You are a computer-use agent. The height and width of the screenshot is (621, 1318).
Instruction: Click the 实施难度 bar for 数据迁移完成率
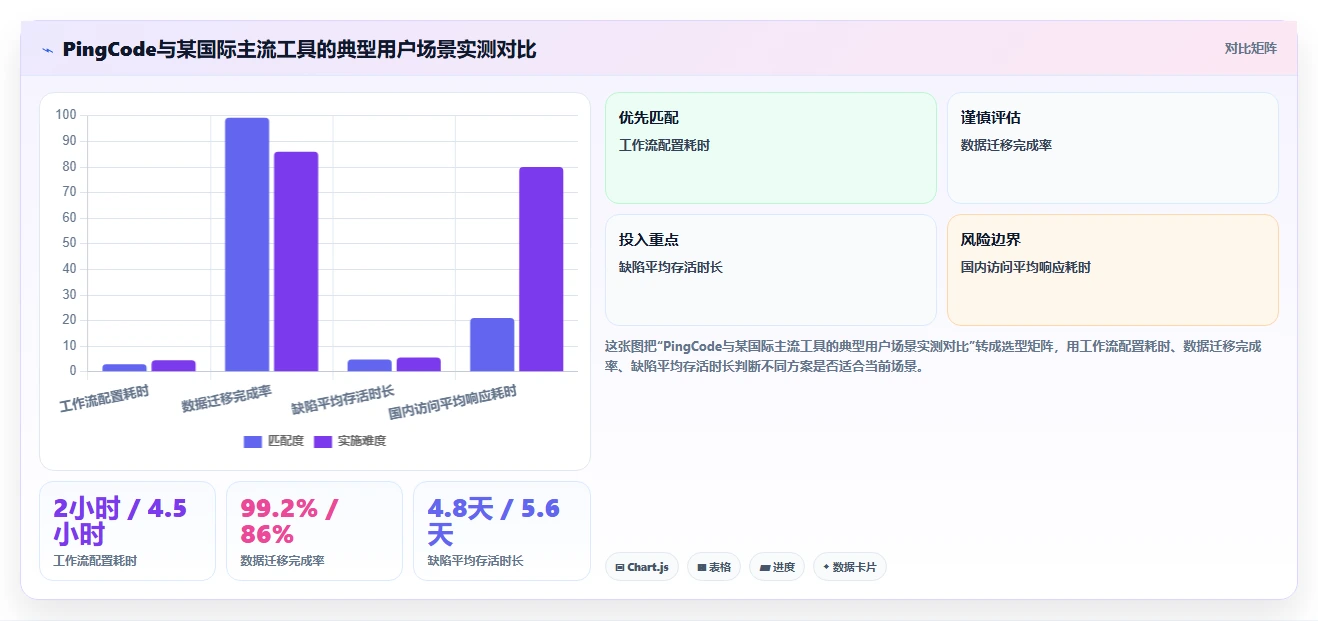coord(296,262)
